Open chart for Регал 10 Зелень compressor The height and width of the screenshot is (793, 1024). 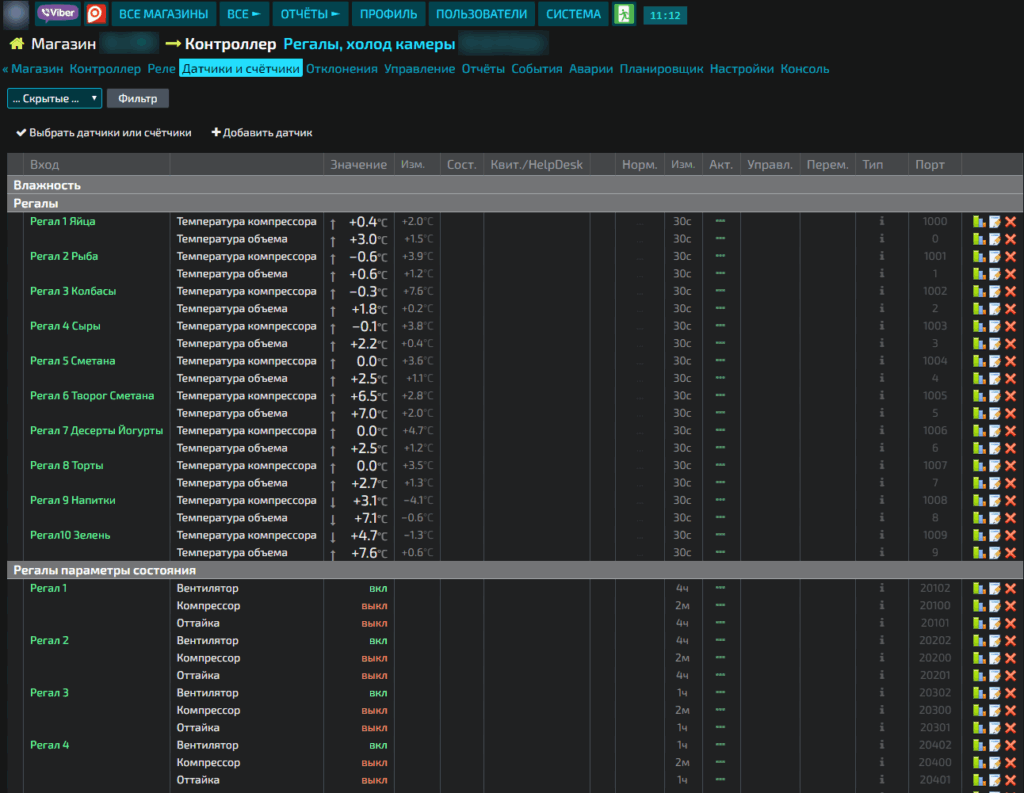coord(979,535)
